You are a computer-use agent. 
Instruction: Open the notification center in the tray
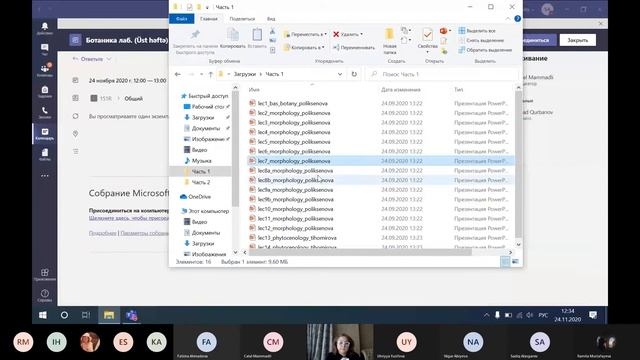[593, 315]
